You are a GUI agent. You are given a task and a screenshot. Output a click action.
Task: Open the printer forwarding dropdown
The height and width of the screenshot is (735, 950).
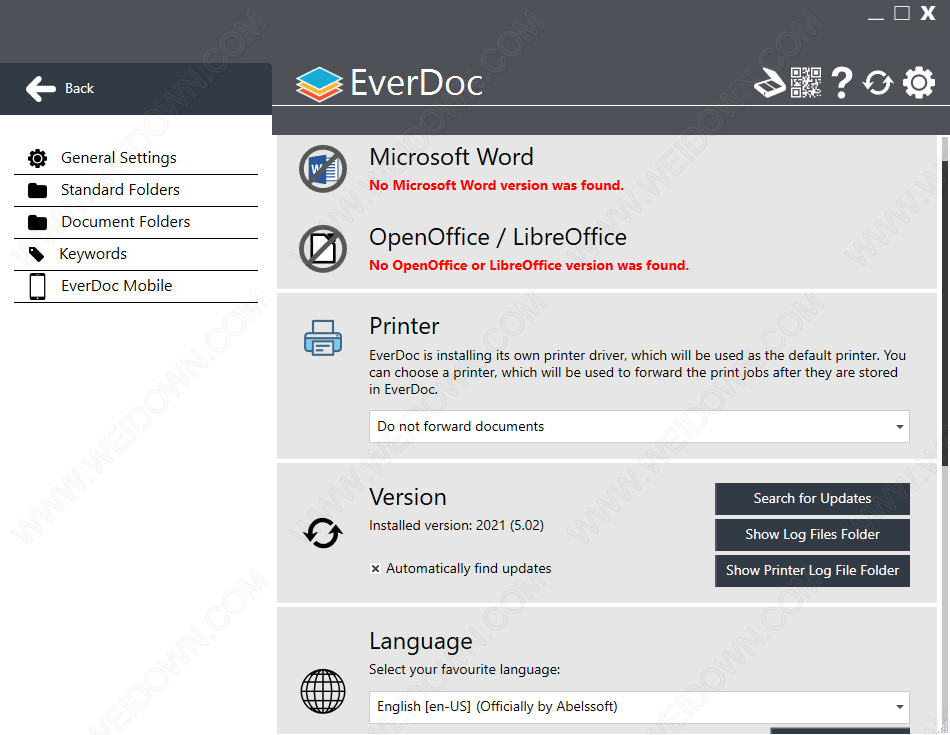(639, 427)
